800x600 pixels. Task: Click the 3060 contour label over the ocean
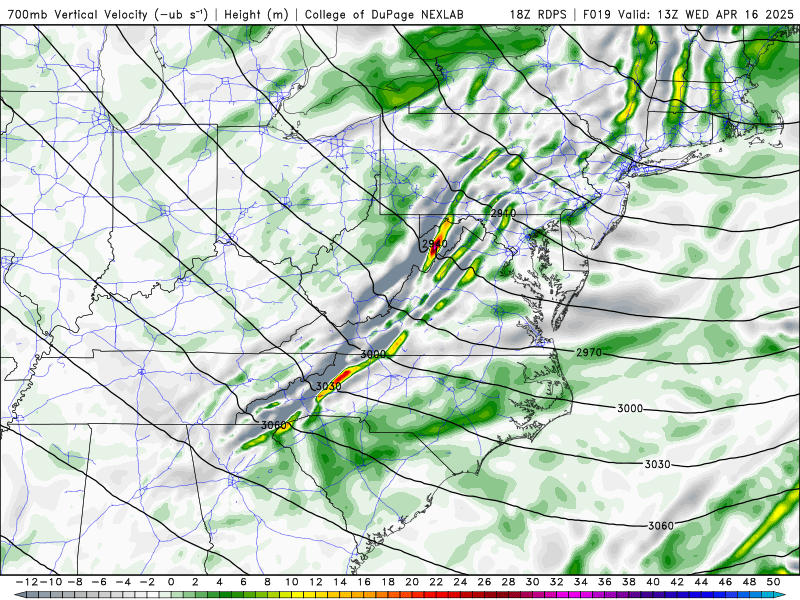coord(661,526)
